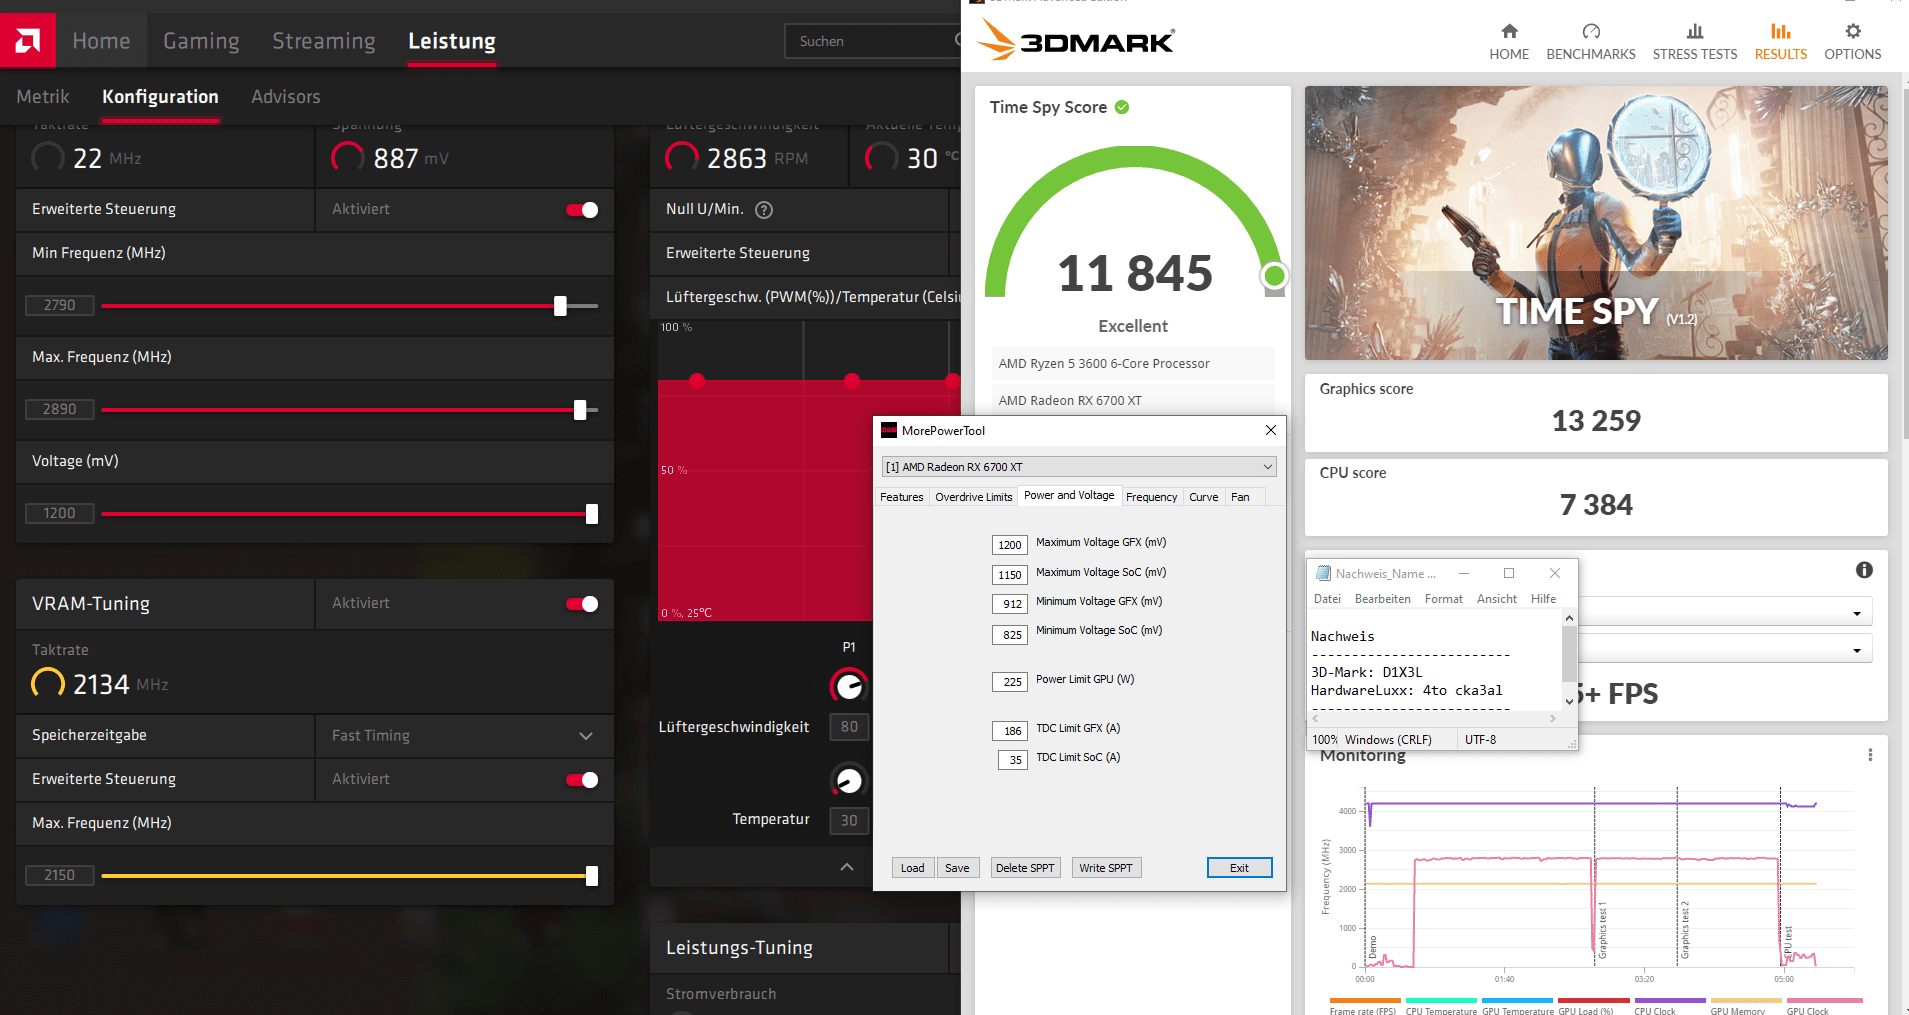Open 3DMark OPTIONS gear icon
1909x1015 pixels.
tap(1853, 31)
